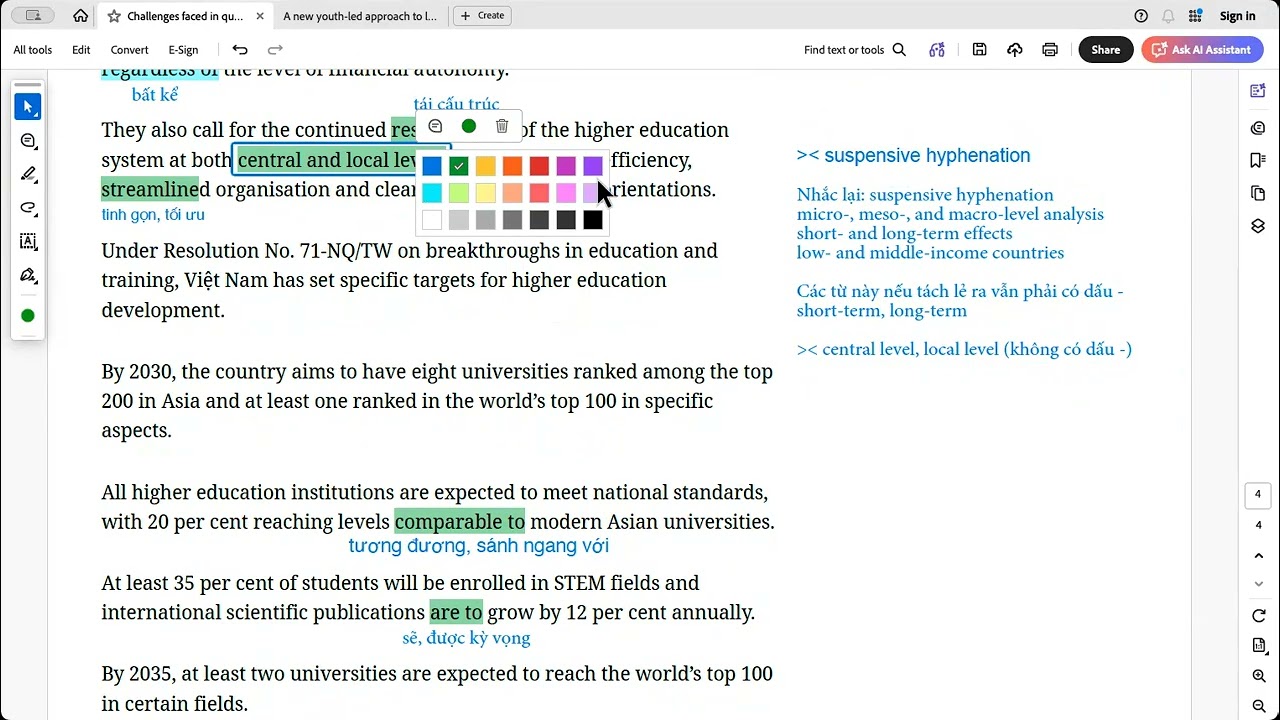Close the 'Challenges faced in qu...' tab
The image size is (1280, 720).
click(260, 16)
